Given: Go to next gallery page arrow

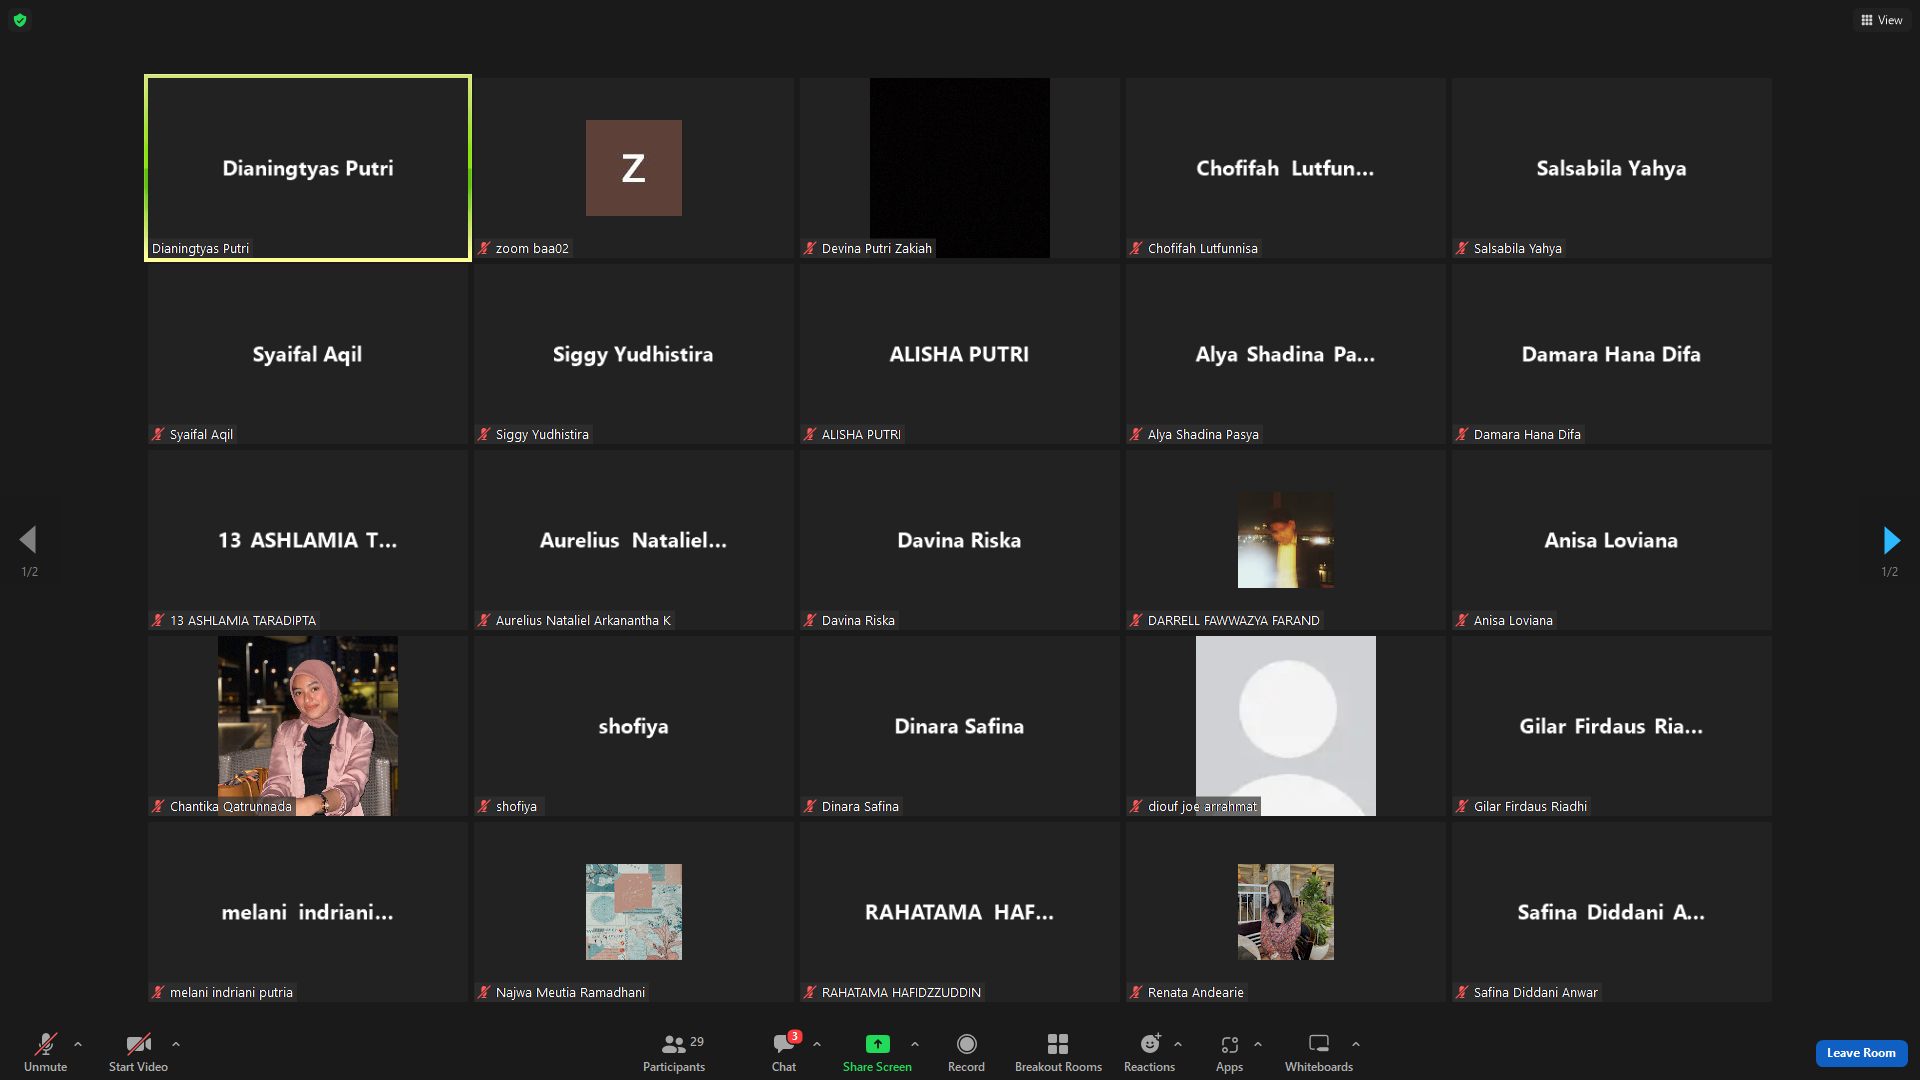Looking at the screenshot, I should tap(1891, 541).
